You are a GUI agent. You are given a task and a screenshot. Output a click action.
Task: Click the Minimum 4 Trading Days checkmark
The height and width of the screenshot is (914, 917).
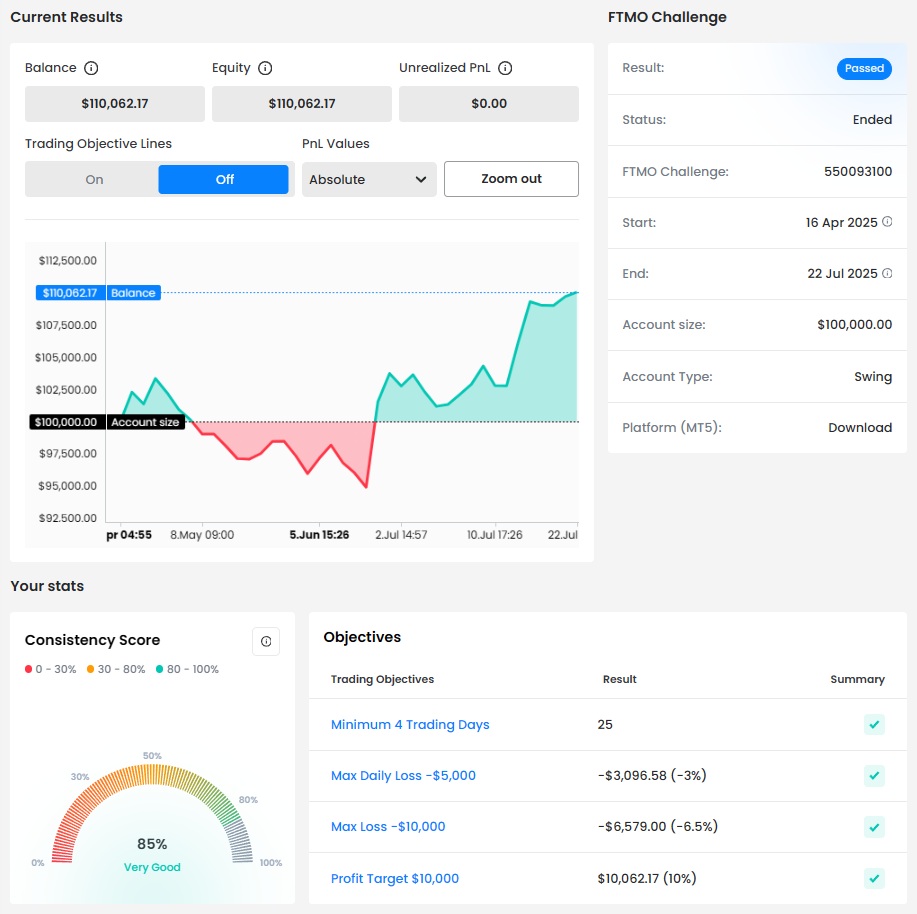(874, 725)
